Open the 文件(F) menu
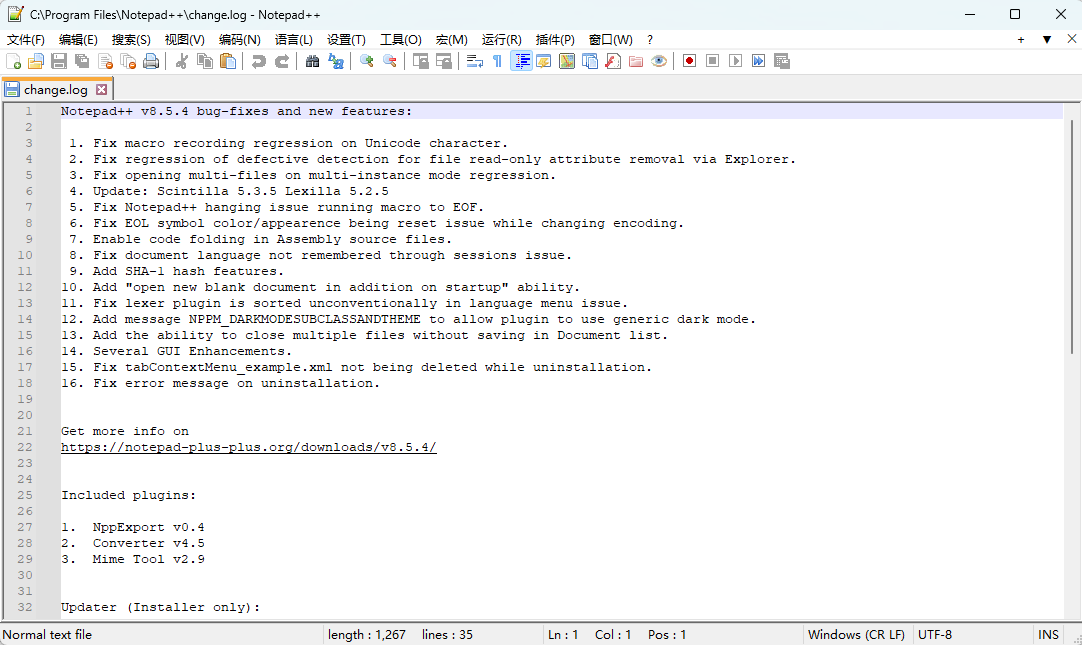1082x645 pixels. (26, 40)
